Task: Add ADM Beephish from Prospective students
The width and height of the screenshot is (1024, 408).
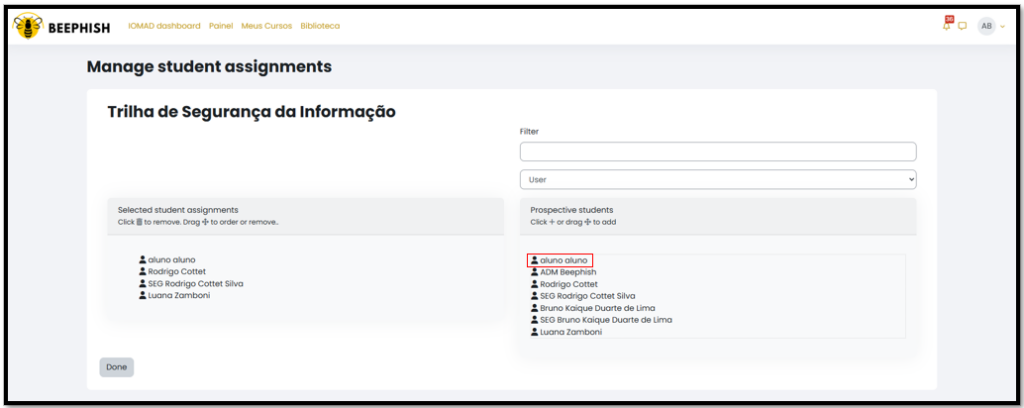Action: (x=568, y=272)
